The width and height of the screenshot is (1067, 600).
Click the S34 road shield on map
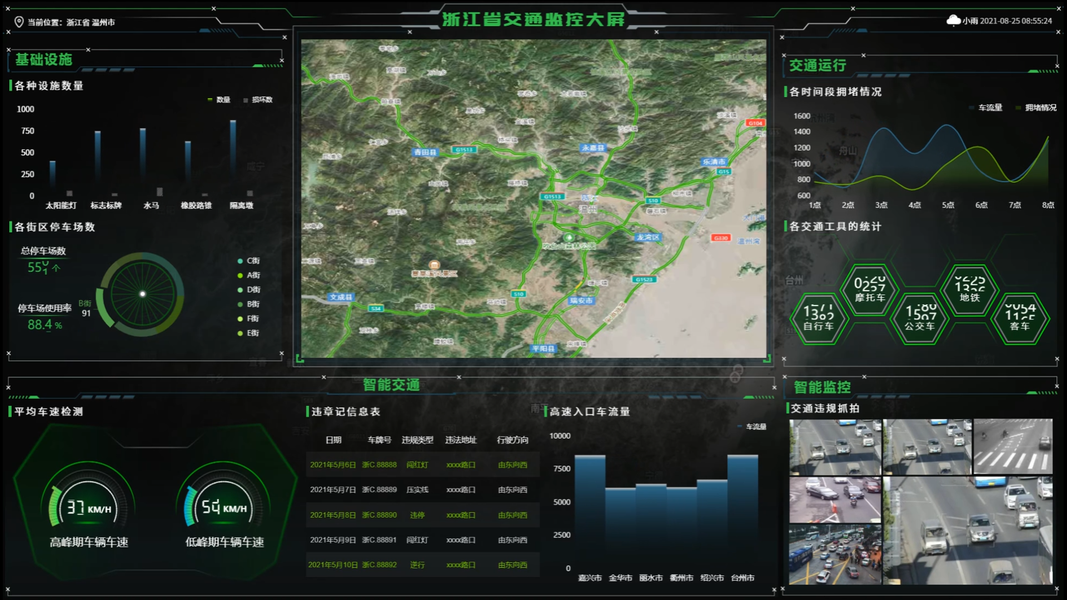click(x=376, y=309)
